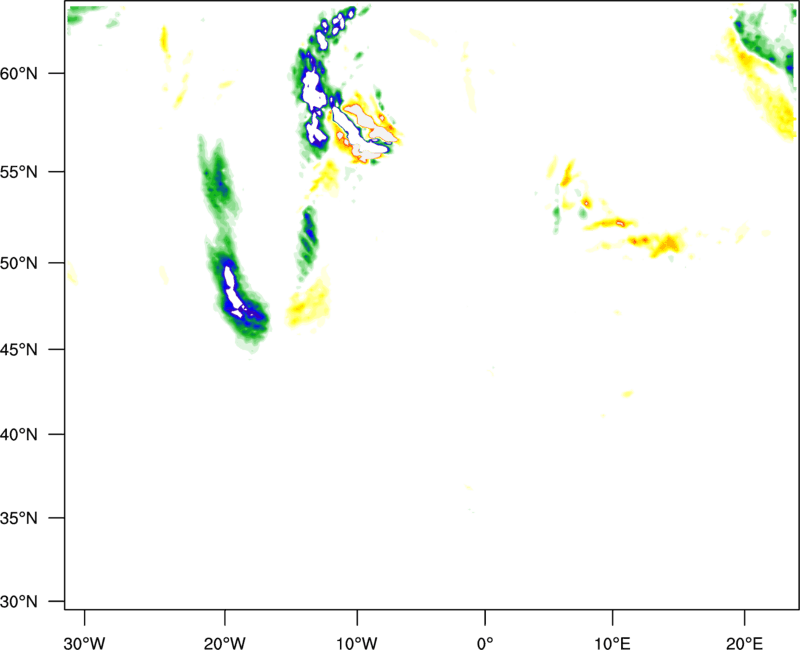The width and height of the screenshot is (800, 650).
Task: Click the 30°W longitude label
Action: pos(84,643)
